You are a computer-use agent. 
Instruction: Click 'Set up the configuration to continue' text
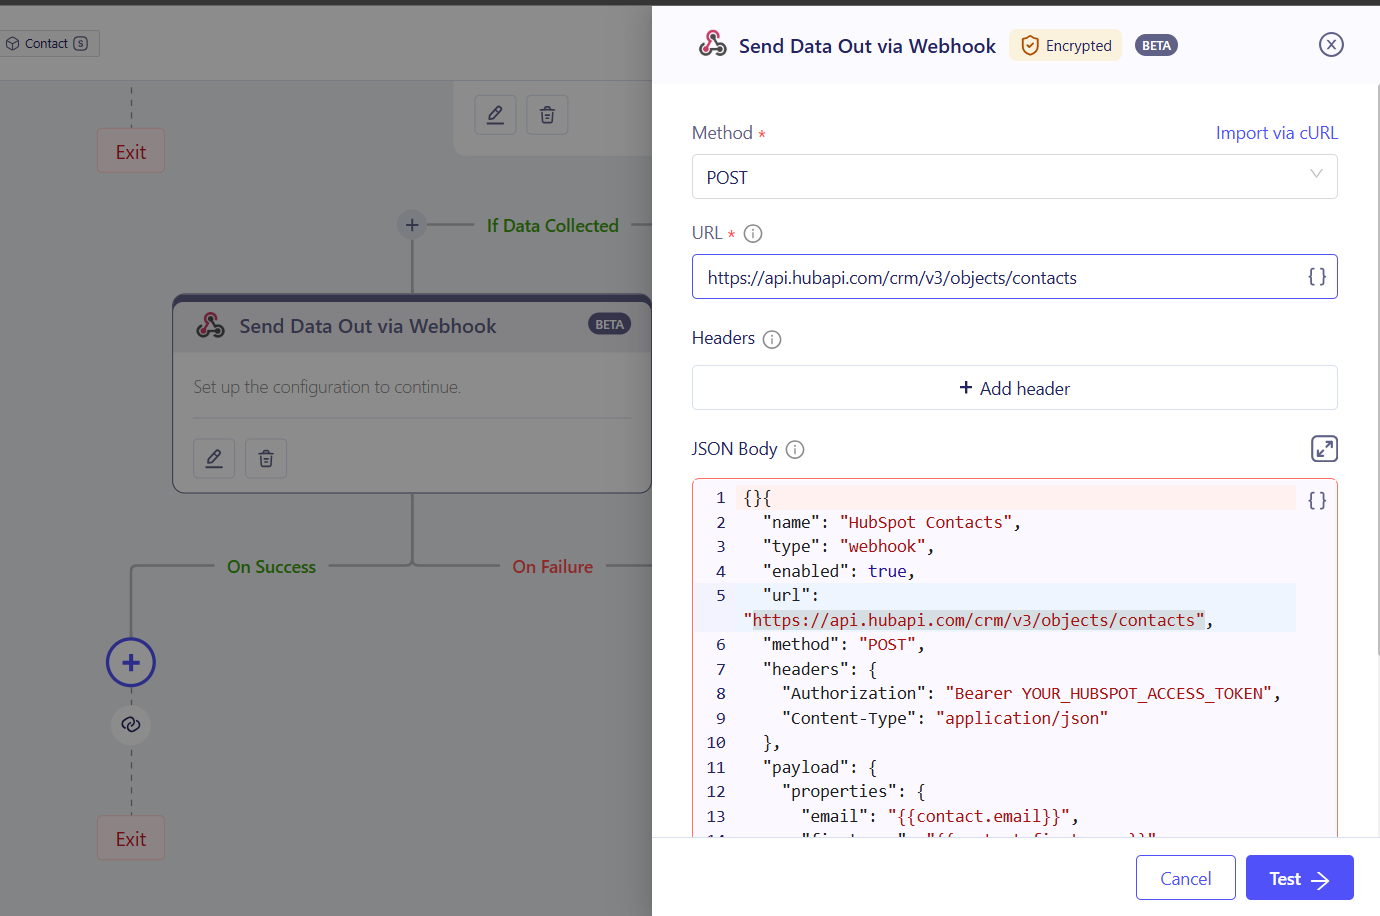coord(327,387)
